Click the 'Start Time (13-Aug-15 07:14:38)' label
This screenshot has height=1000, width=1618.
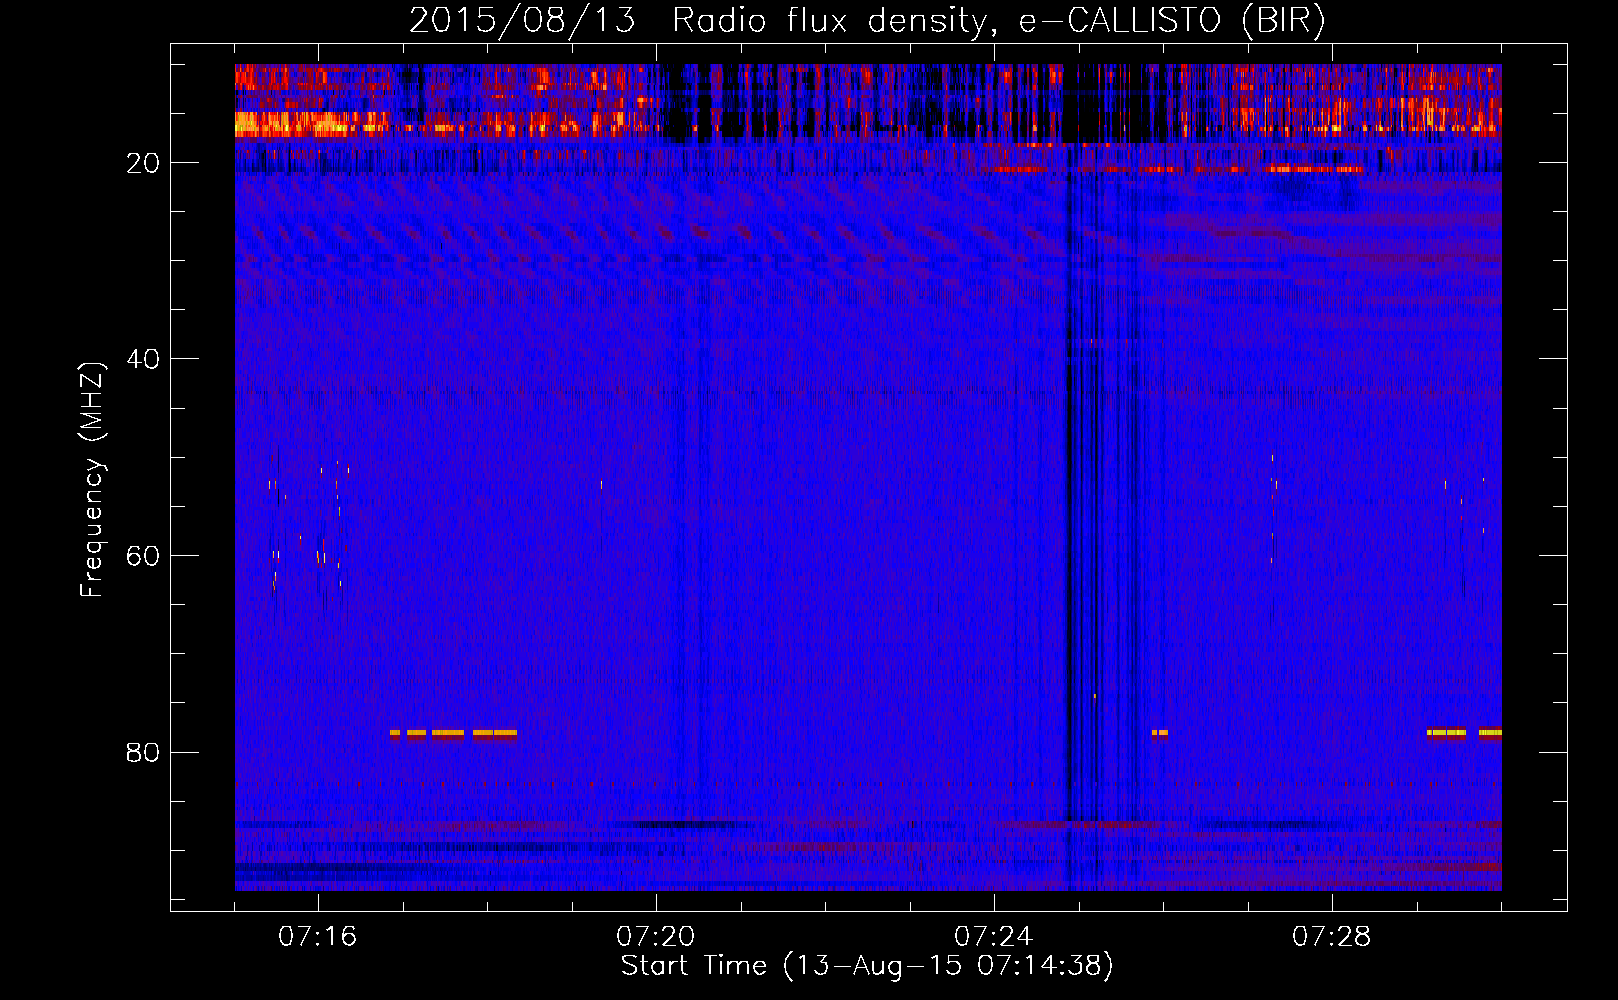[x=867, y=966]
